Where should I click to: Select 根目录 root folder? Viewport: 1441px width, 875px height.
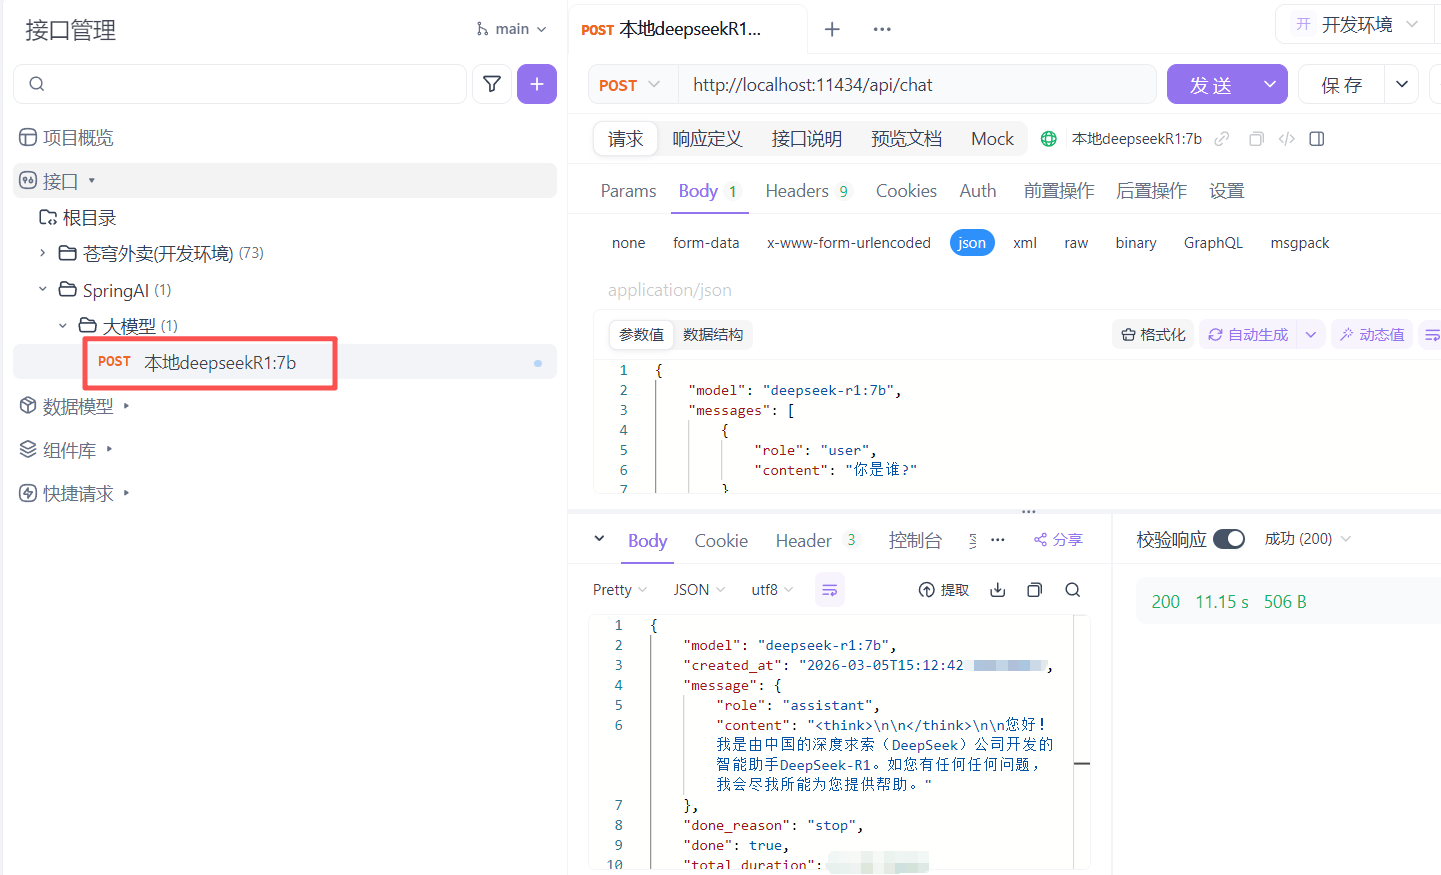click(78, 218)
